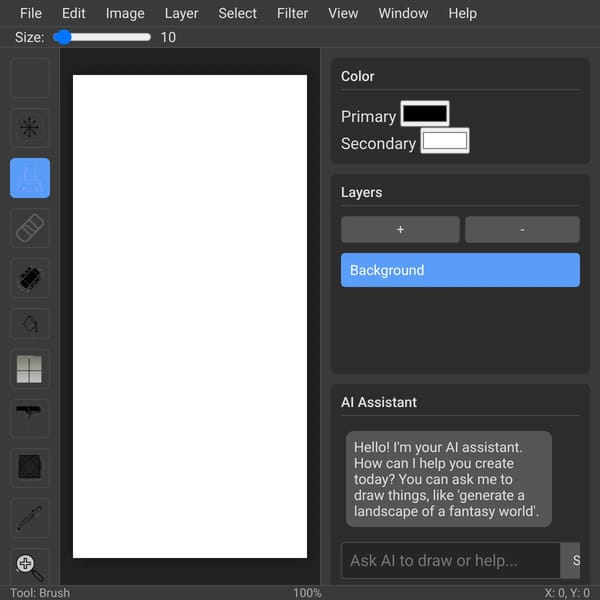The width and height of the screenshot is (600, 600).
Task: Open the File menu
Action: click(31, 13)
